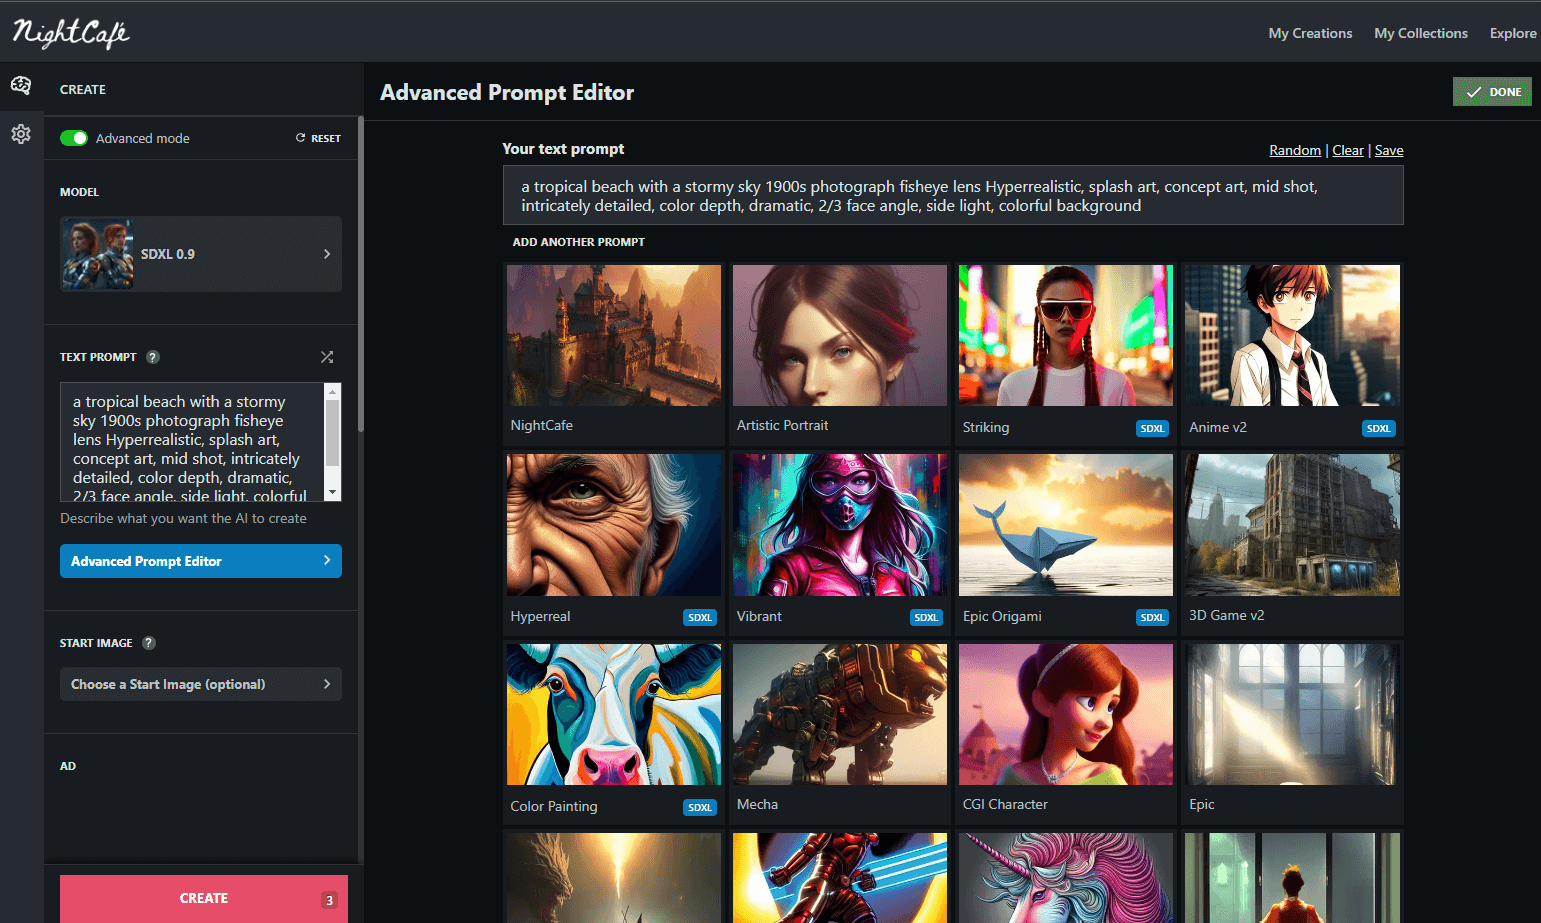The height and width of the screenshot is (923, 1541).
Task: Open help icon next to Start Image
Action: pyautogui.click(x=149, y=643)
